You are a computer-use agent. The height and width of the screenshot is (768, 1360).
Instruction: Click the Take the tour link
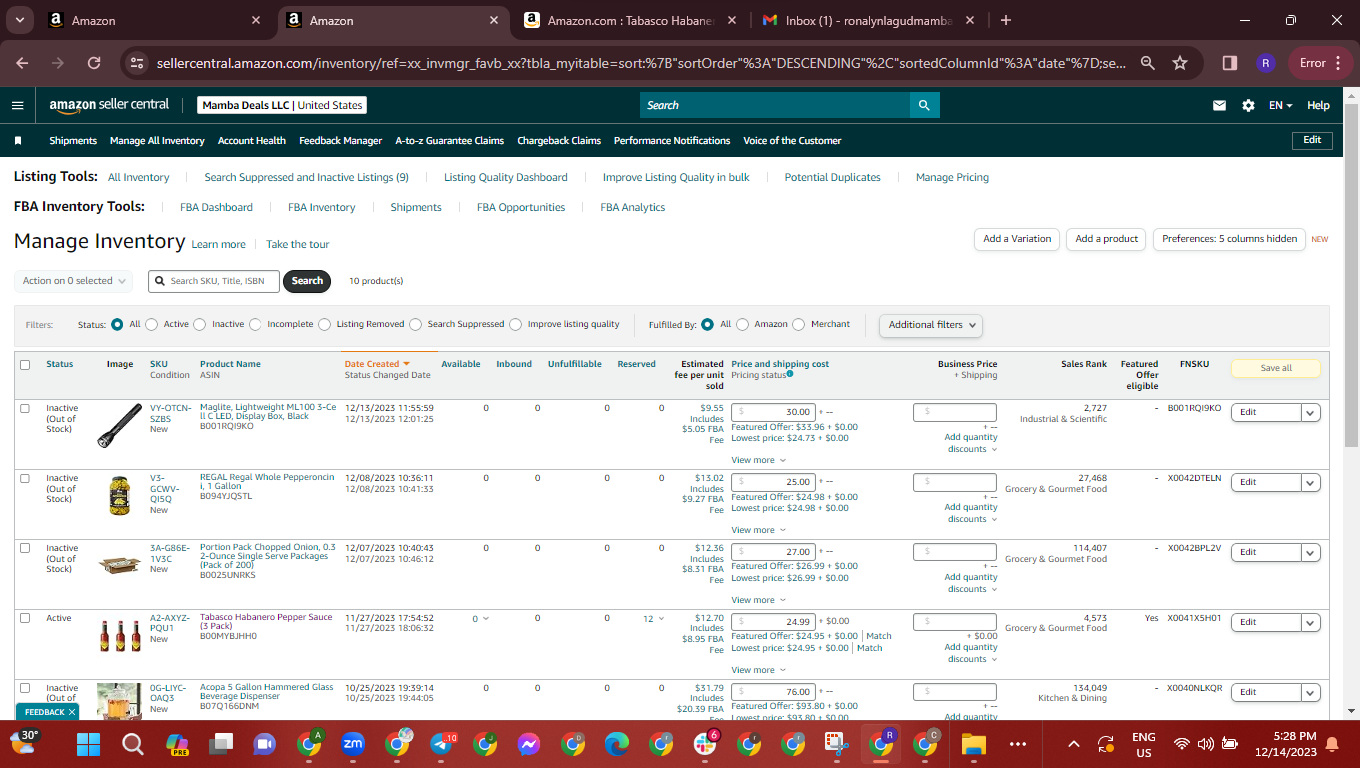[297, 244]
